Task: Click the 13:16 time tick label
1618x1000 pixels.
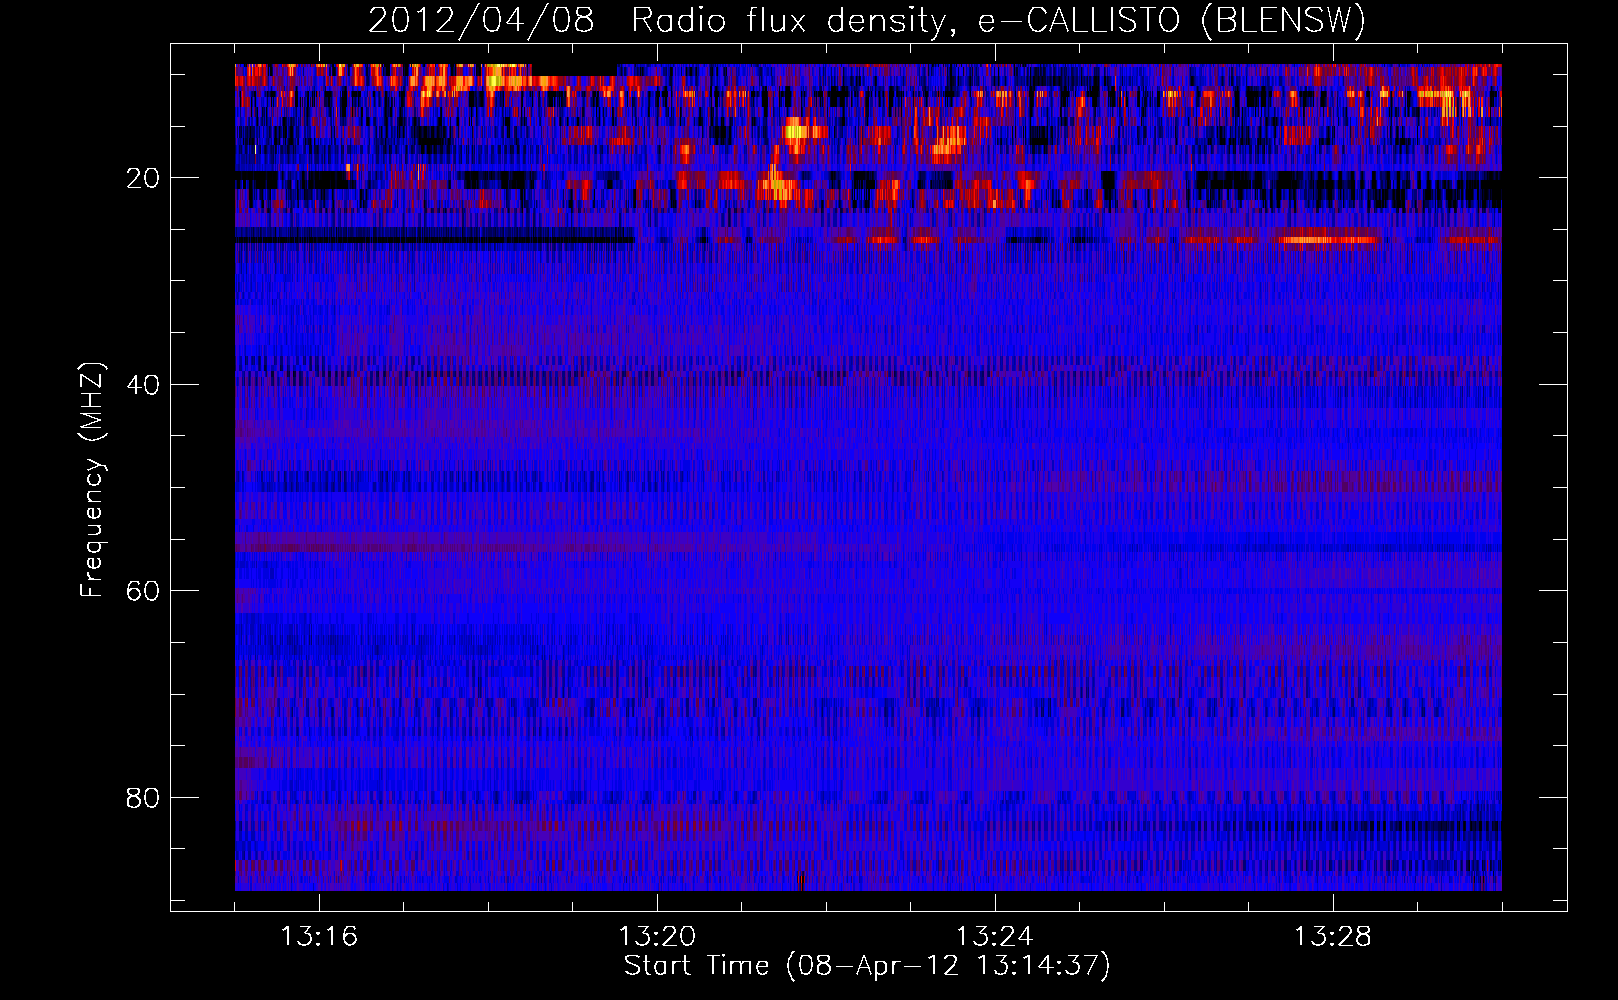Action: point(319,937)
